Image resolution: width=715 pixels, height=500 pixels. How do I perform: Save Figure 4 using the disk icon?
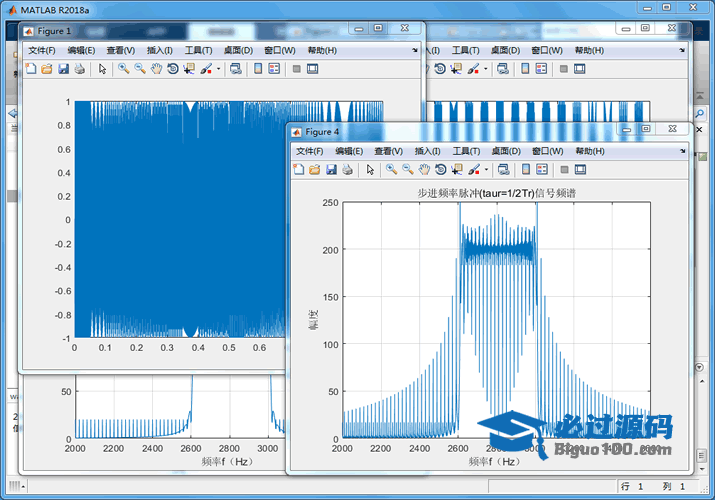tap(331, 170)
